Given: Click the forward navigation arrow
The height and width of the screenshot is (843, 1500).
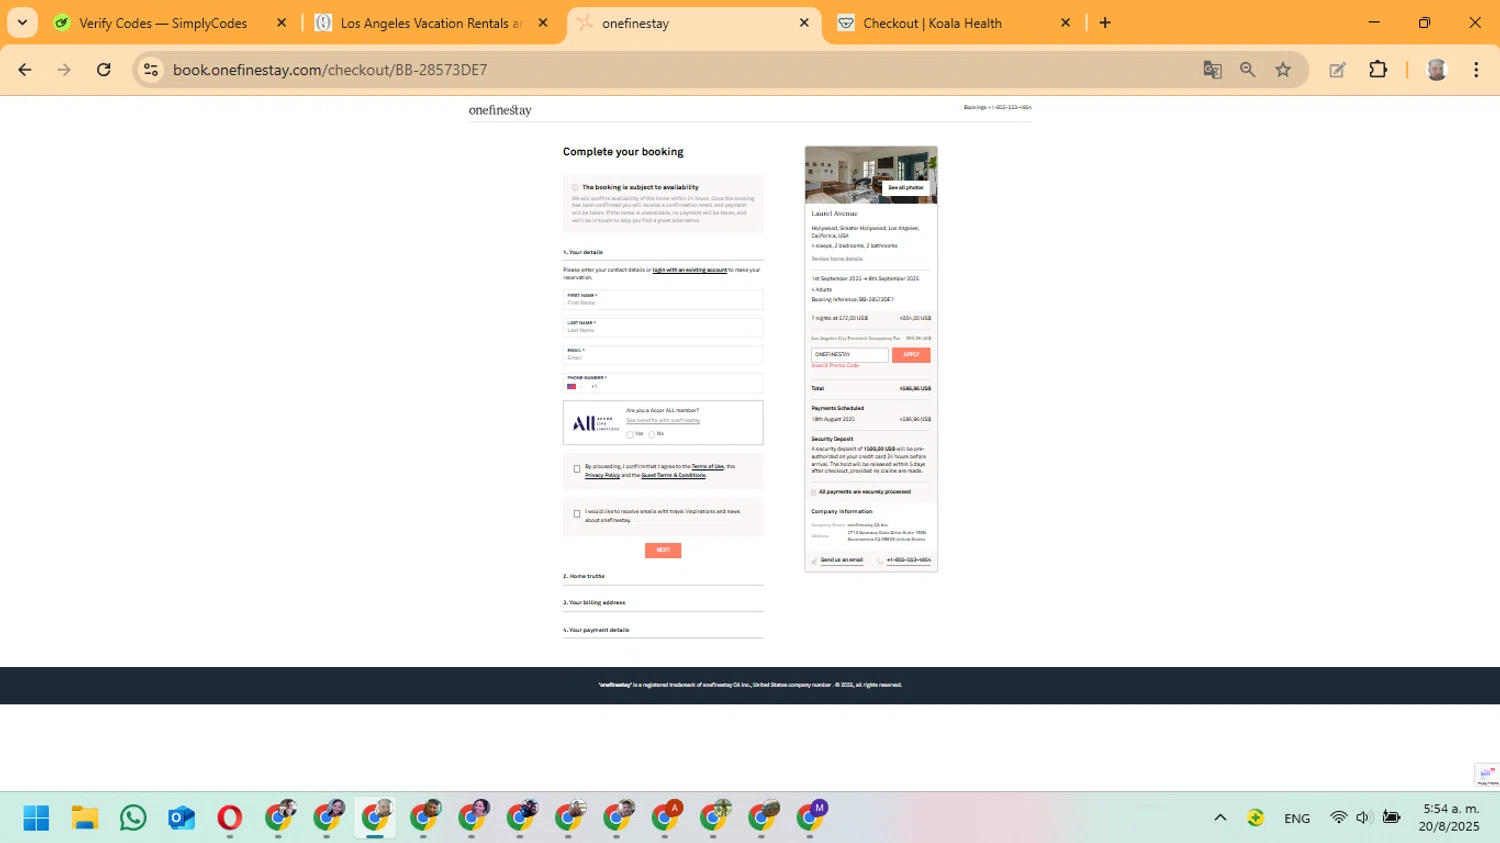Looking at the screenshot, I should tap(64, 70).
